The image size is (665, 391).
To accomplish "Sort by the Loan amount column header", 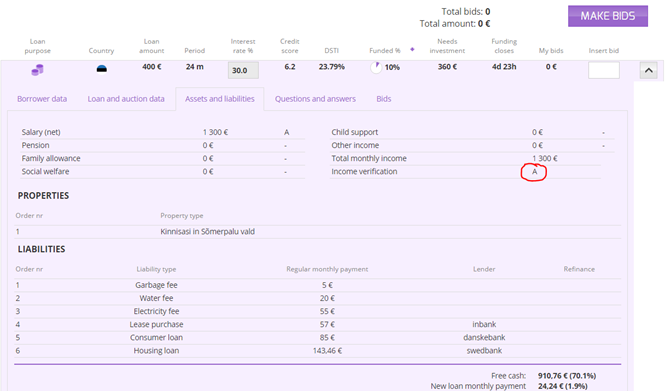I will [151, 46].
